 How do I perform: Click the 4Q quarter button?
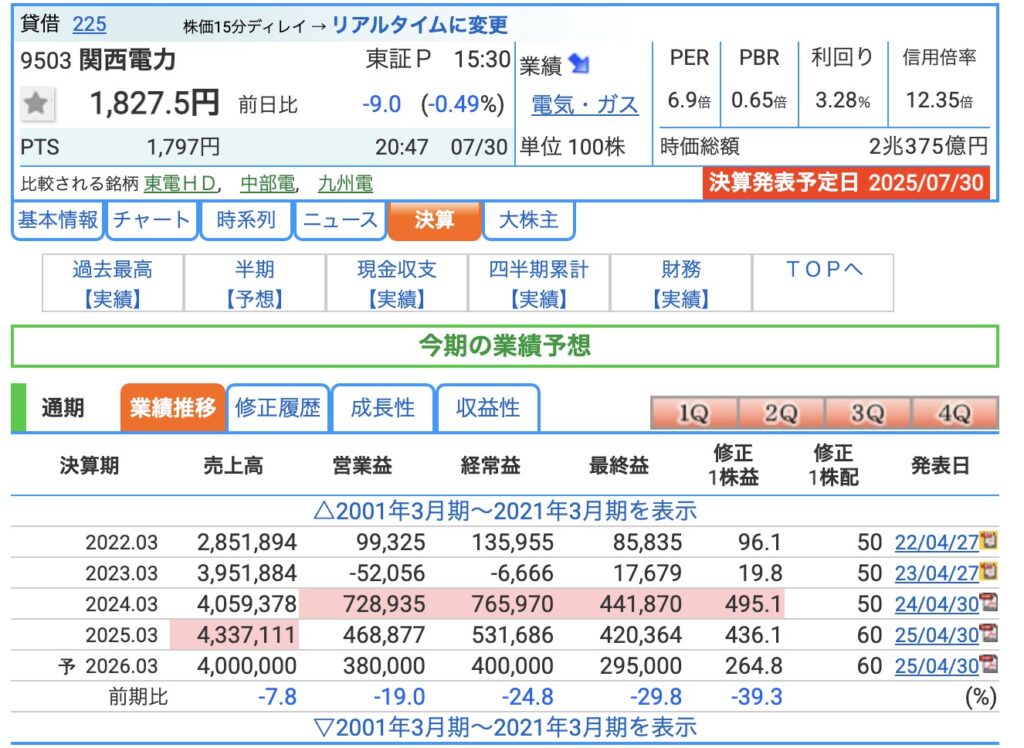(x=955, y=413)
